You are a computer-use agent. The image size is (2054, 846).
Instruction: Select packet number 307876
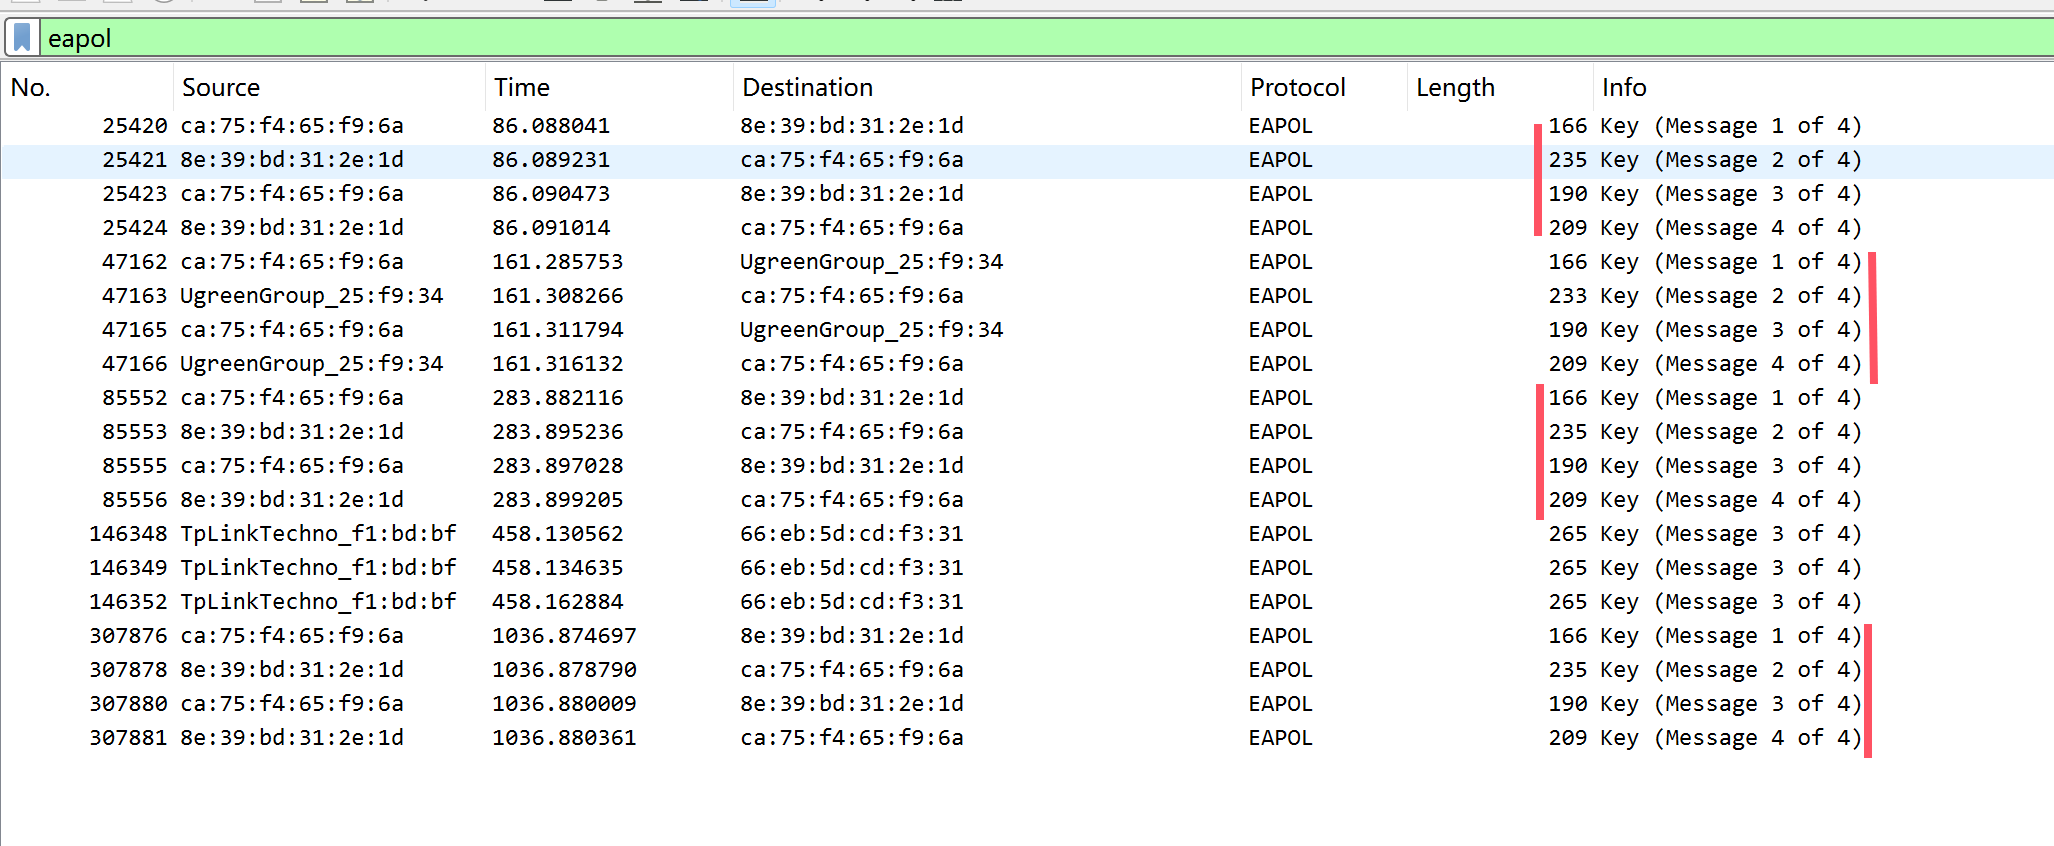click(1027, 636)
